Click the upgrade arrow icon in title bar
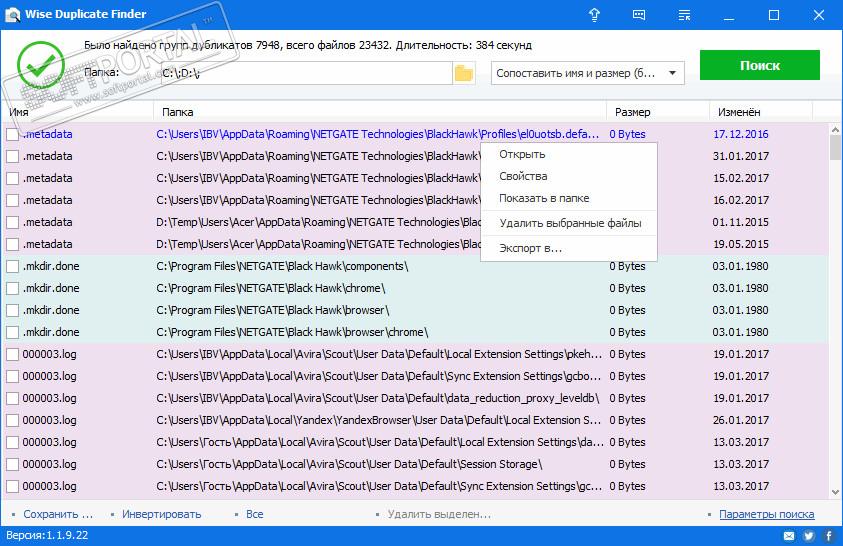 coord(594,15)
